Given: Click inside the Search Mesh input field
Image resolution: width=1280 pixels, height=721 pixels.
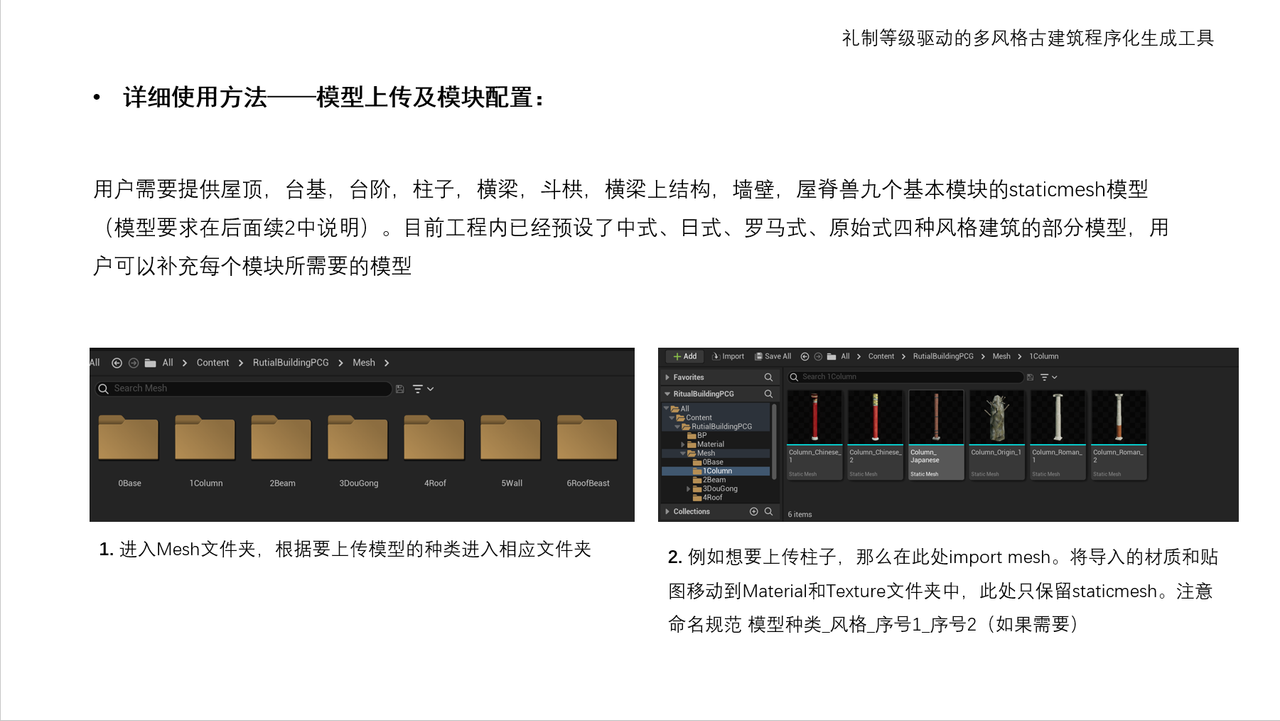Looking at the screenshot, I should (240, 388).
